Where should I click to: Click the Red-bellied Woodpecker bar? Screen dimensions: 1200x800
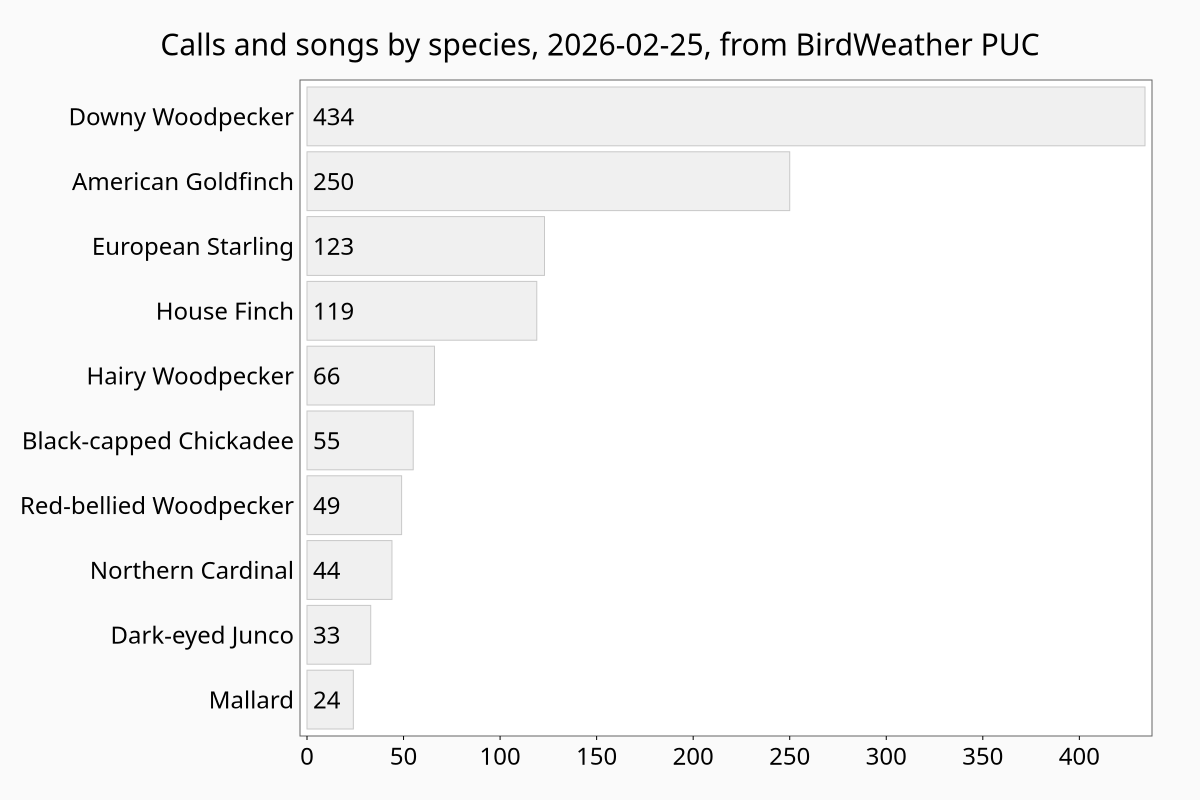[x=354, y=505]
